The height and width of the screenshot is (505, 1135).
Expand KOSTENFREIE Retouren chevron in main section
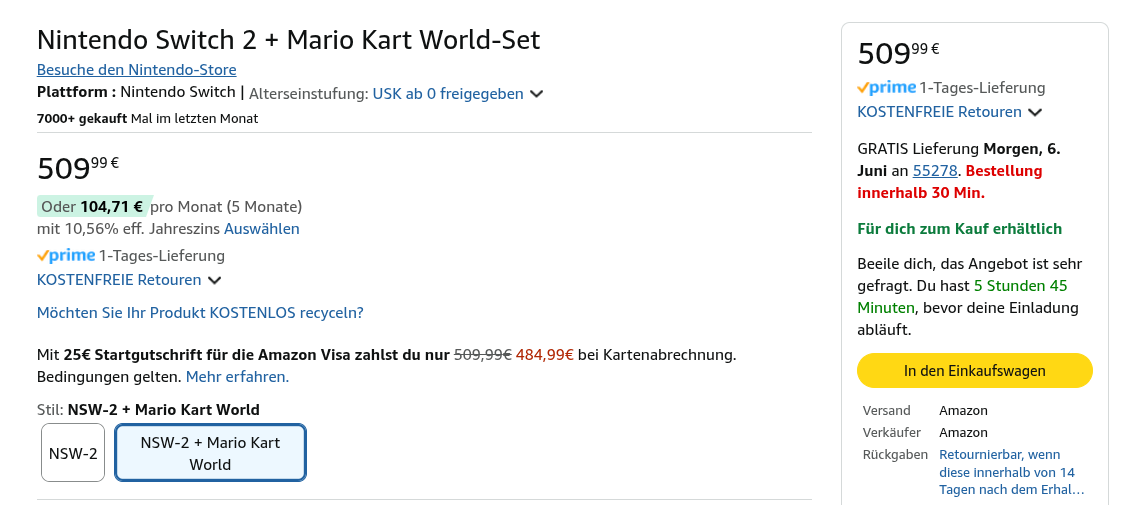coord(215,281)
